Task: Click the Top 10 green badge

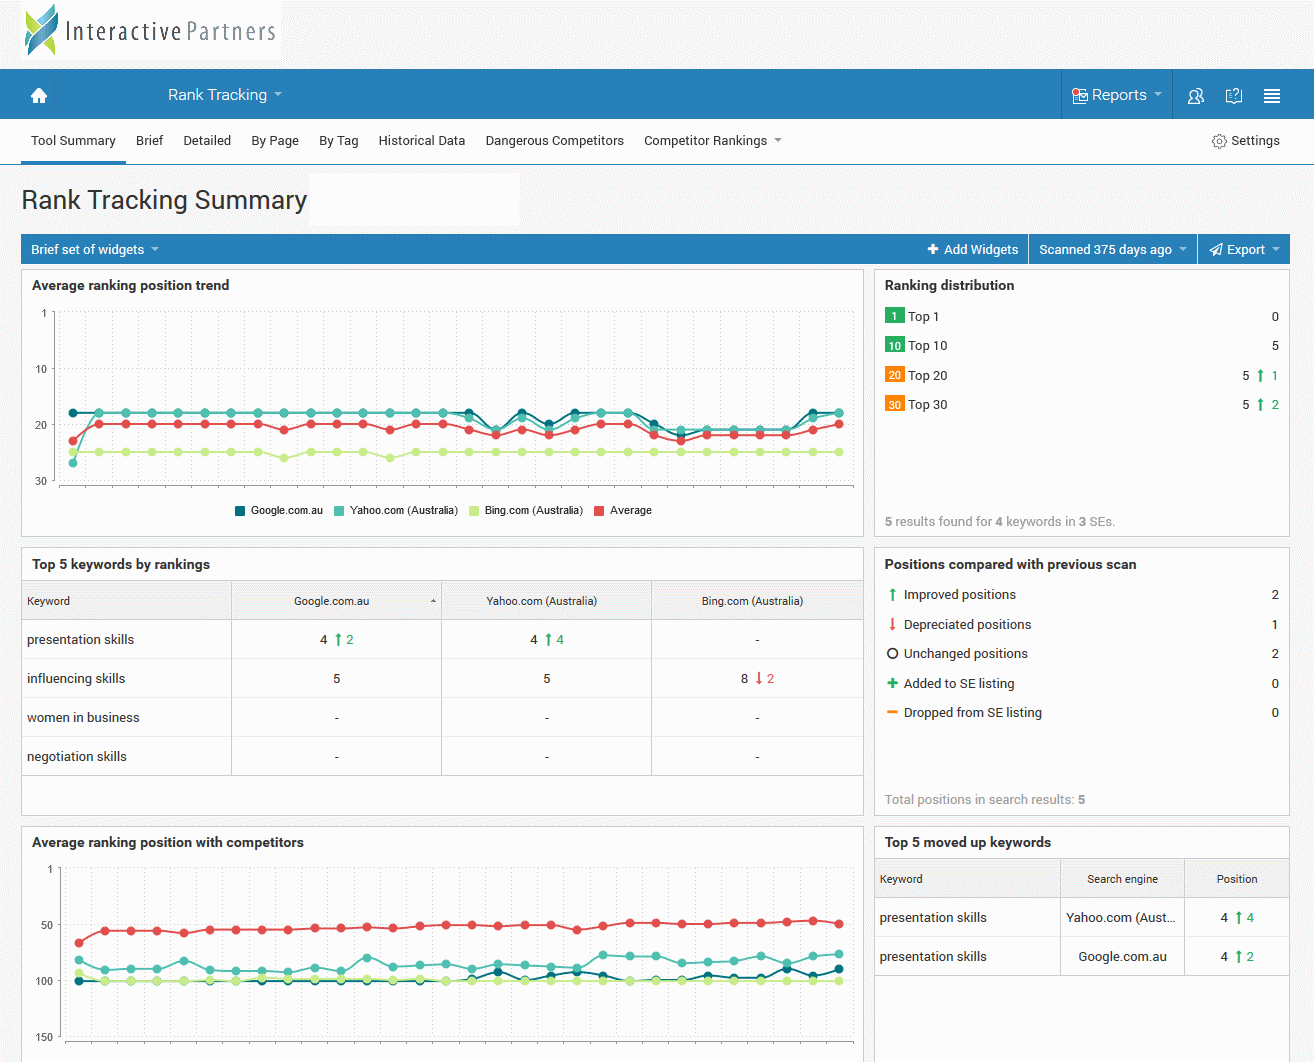Action: [x=894, y=346]
